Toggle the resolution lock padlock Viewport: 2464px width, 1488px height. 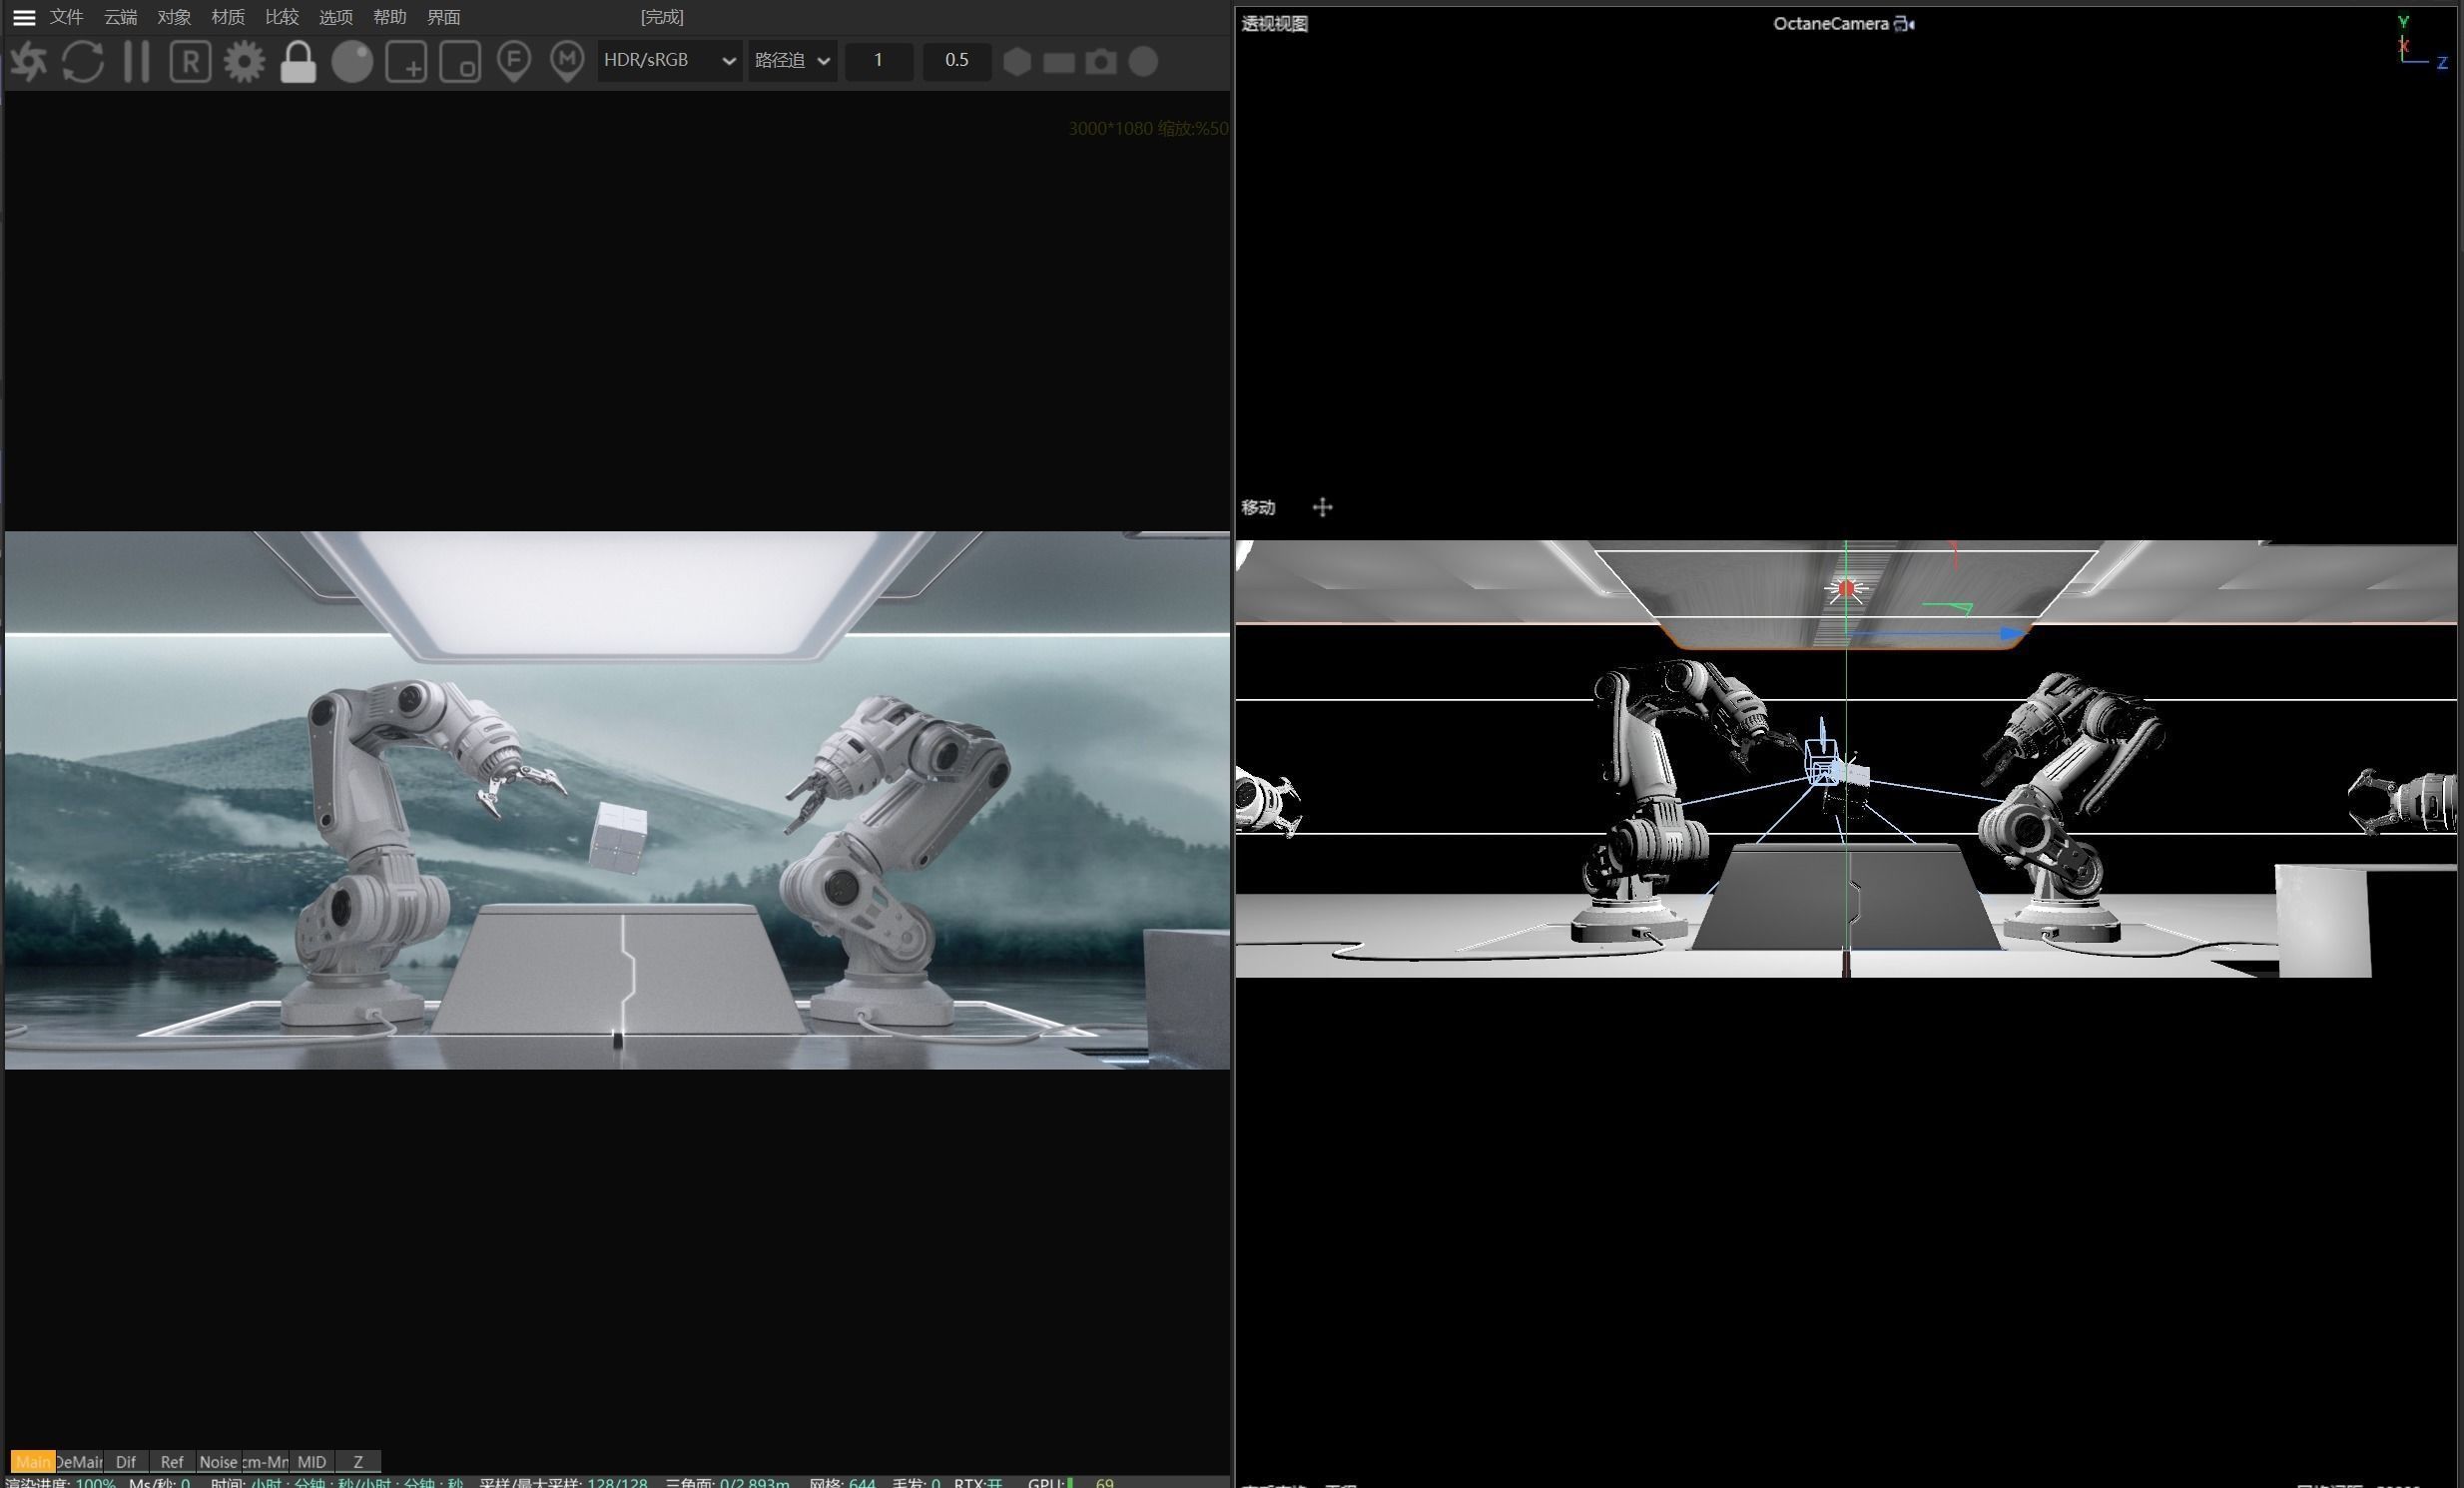click(298, 61)
